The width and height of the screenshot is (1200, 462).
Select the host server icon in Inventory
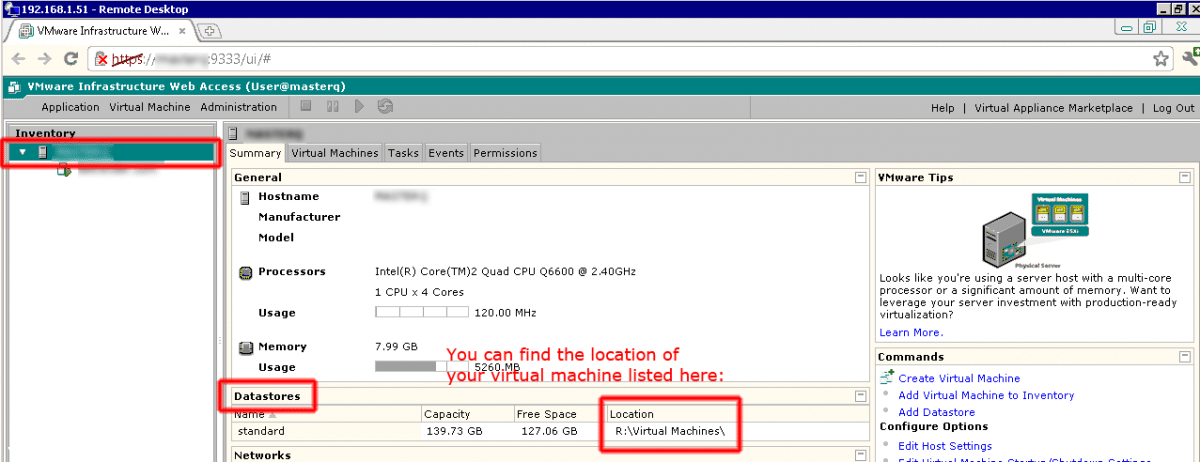pyautogui.click(x=43, y=152)
